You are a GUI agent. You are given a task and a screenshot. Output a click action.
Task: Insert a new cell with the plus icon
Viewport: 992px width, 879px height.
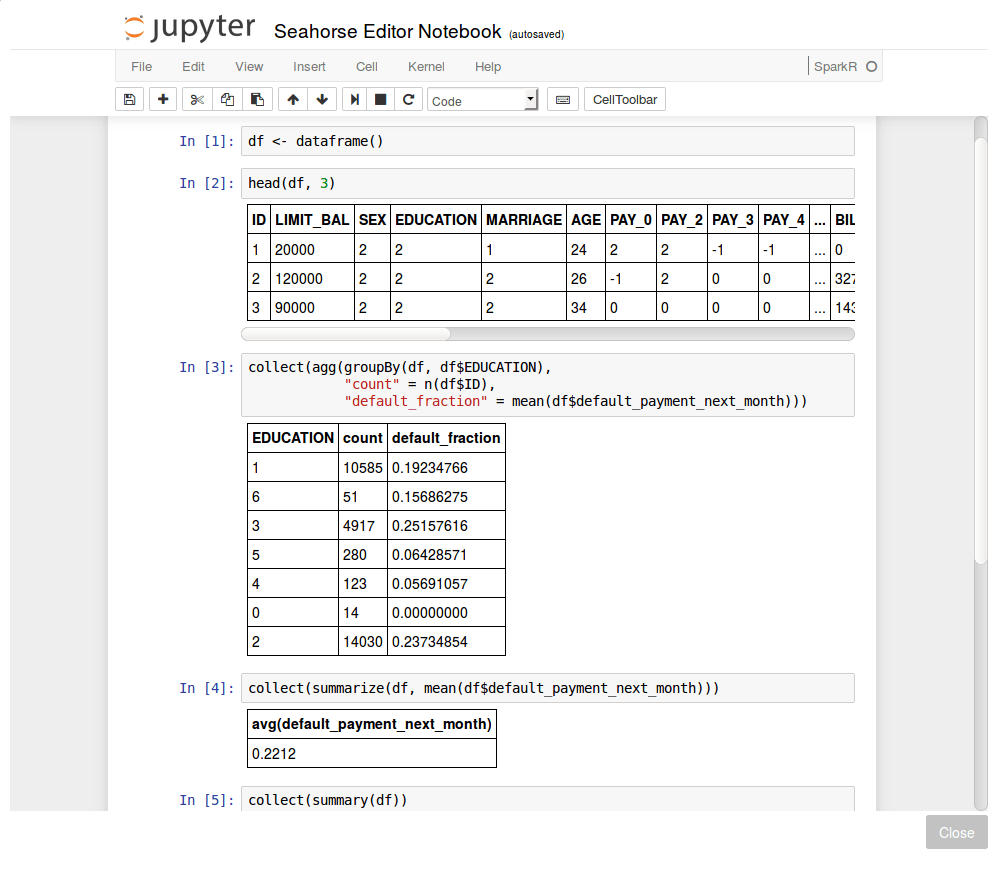163,100
